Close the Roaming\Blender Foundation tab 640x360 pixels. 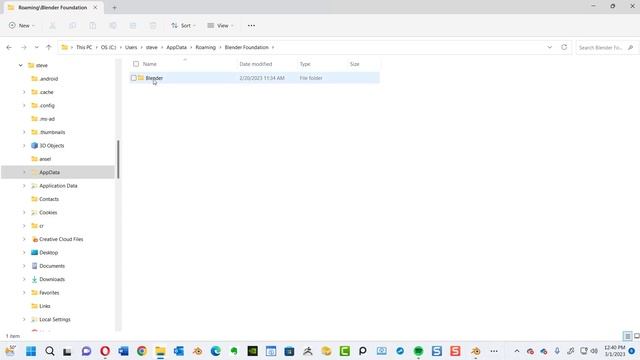click(x=95, y=7)
